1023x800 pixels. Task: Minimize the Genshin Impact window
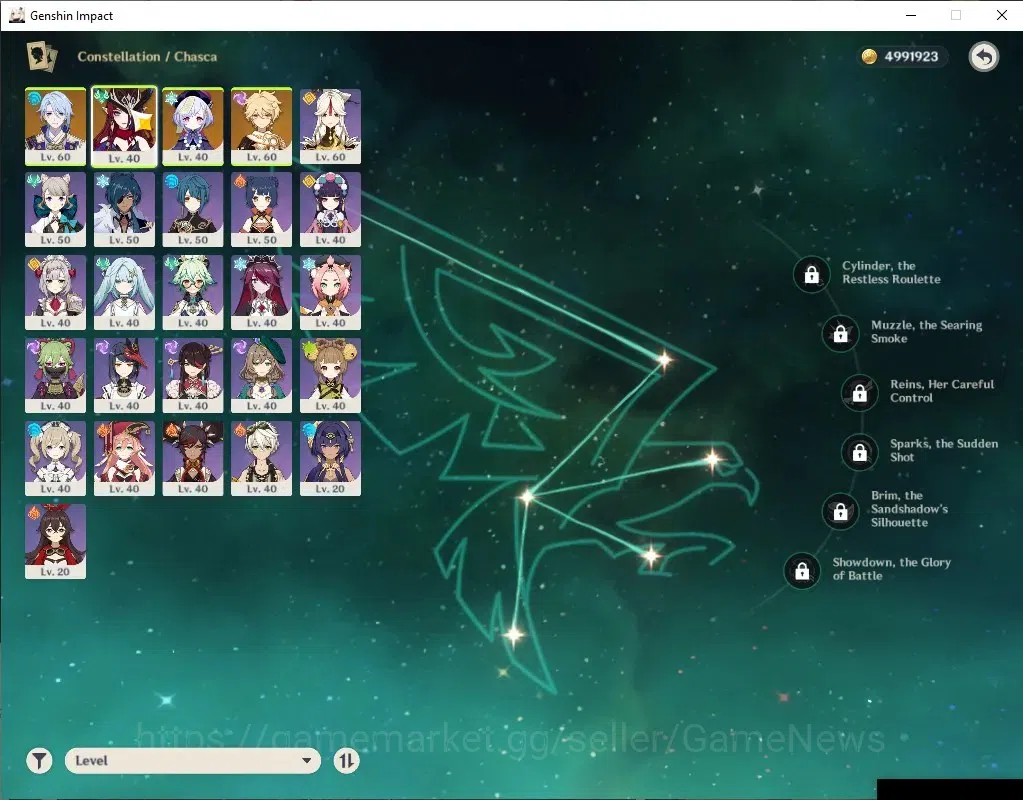[911, 15]
